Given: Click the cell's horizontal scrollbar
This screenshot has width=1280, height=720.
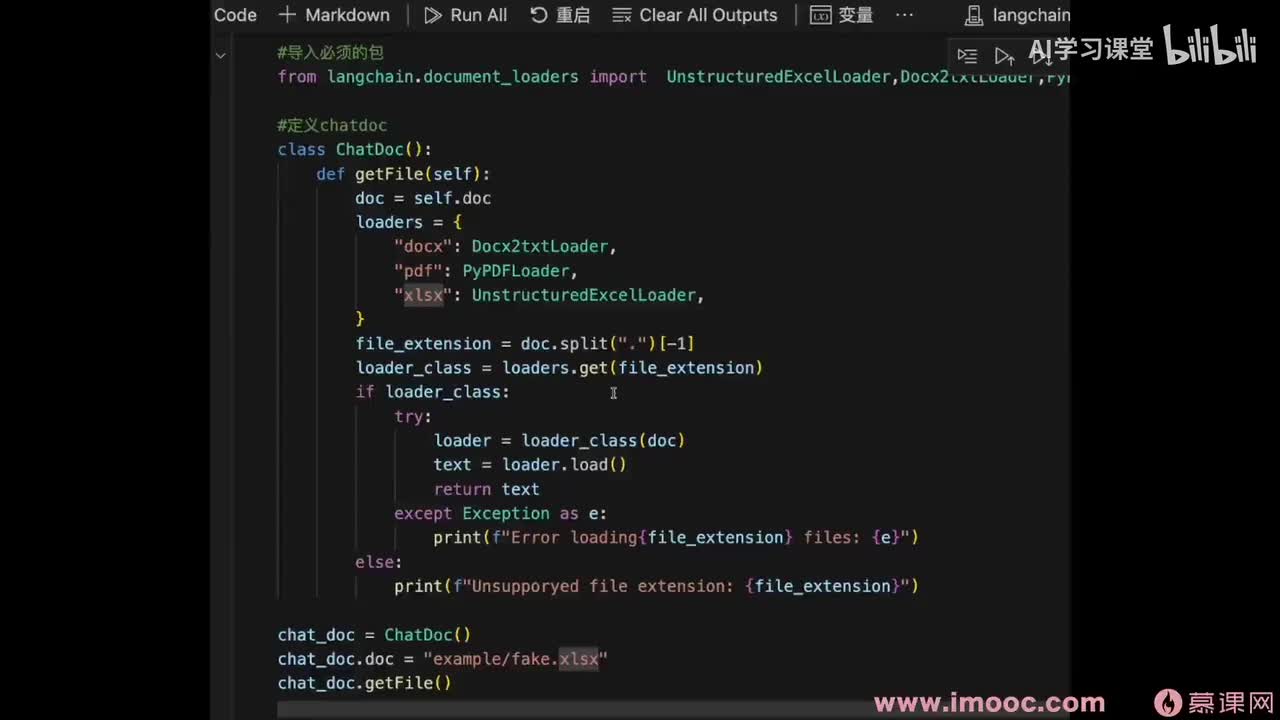Looking at the screenshot, I should pos(674,709).
